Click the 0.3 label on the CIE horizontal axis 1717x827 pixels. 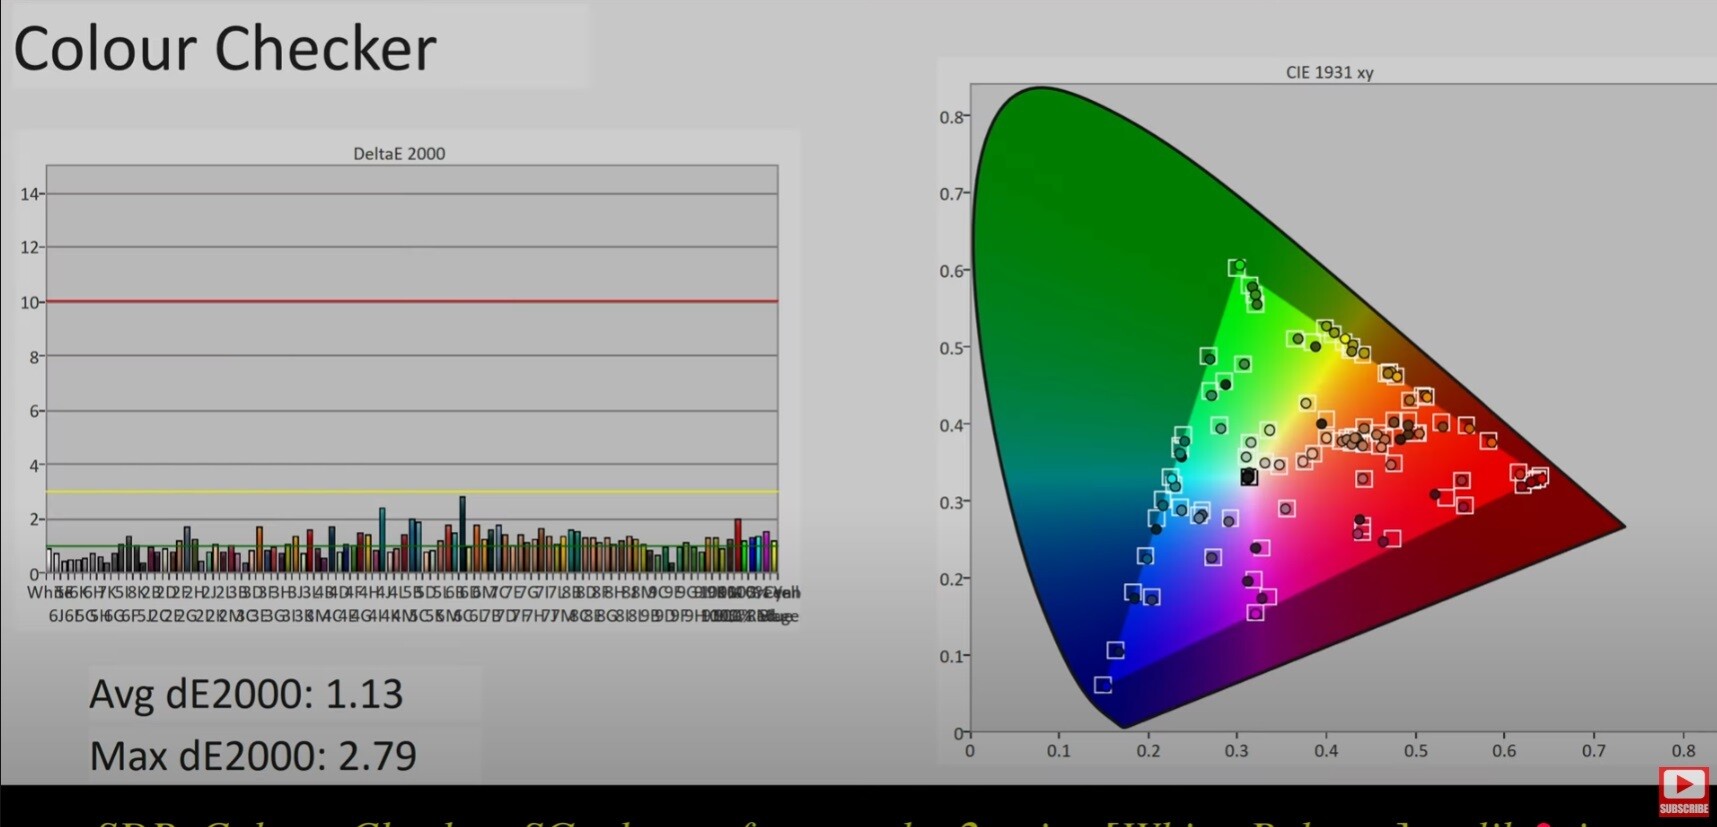coord(1237,751)
